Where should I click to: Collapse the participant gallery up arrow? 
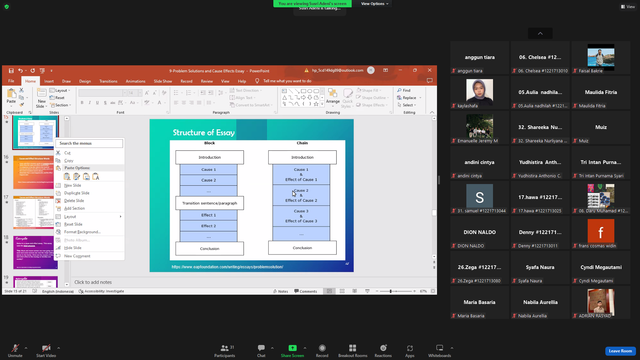click(x=540, y=33)
